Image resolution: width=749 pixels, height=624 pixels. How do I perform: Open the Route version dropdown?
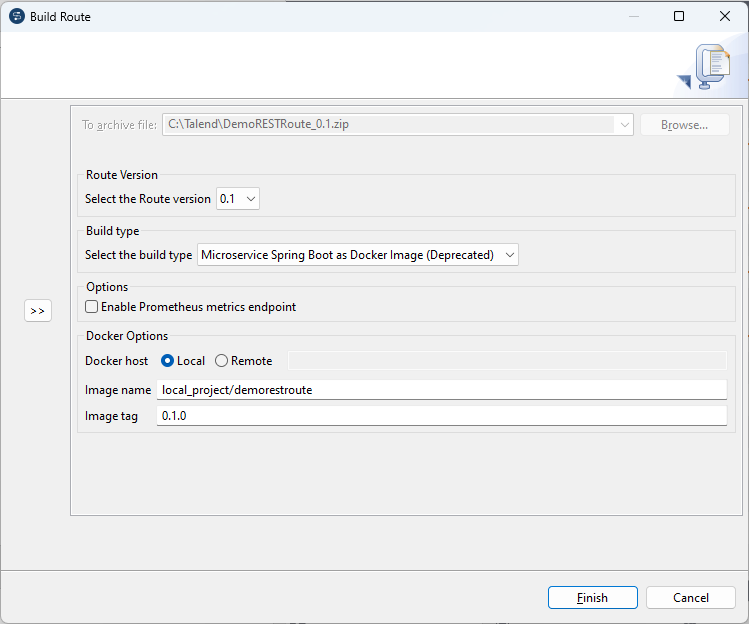239,199
